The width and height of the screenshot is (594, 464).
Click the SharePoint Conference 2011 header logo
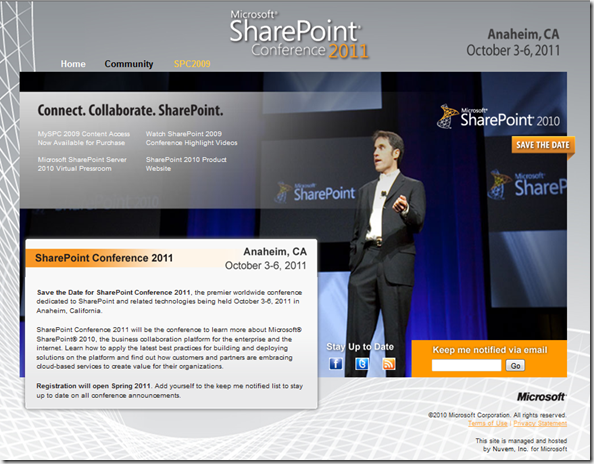pos(299,35)
